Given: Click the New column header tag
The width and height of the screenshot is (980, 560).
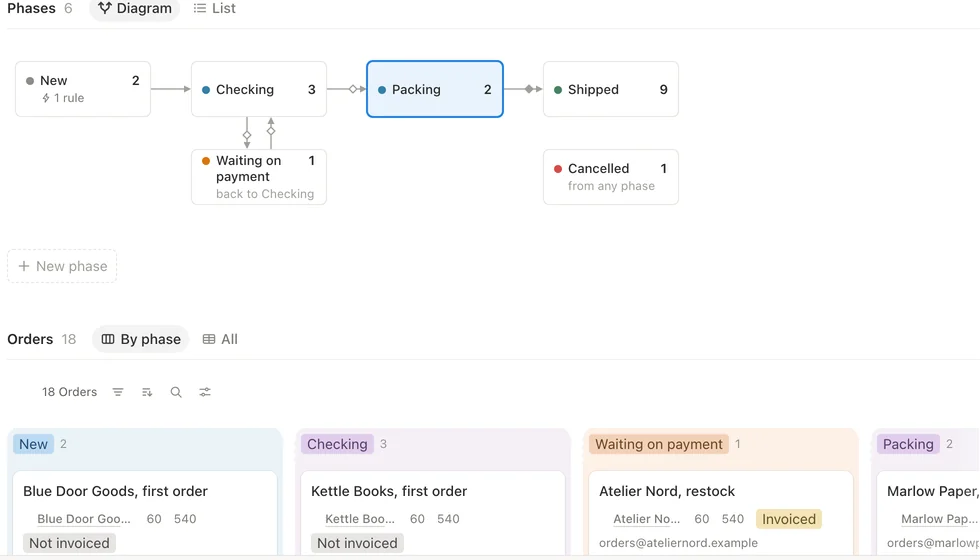Looking at the screenshot, I should coord(33,444).
